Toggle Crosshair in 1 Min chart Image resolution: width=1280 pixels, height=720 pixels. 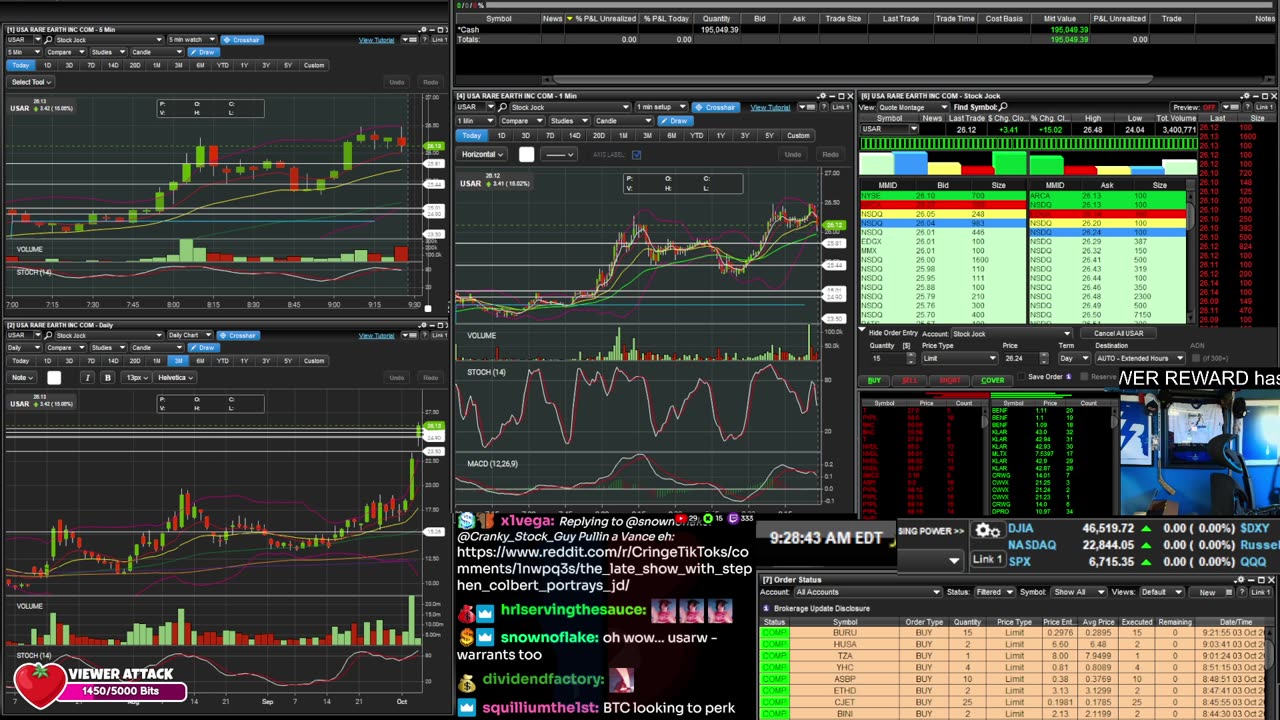pos(716,107)
